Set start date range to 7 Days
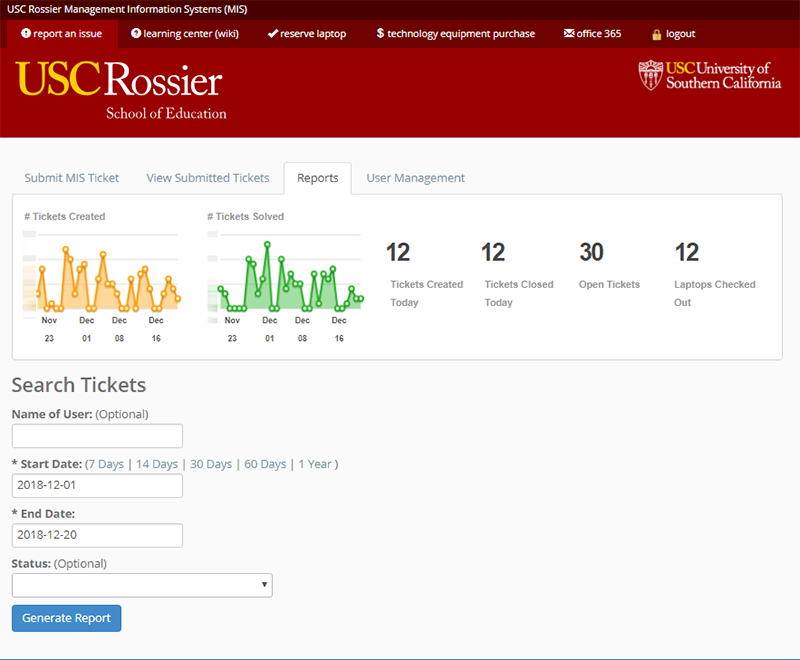The height and width of the screenshot is (660, 800). (107, 464)
